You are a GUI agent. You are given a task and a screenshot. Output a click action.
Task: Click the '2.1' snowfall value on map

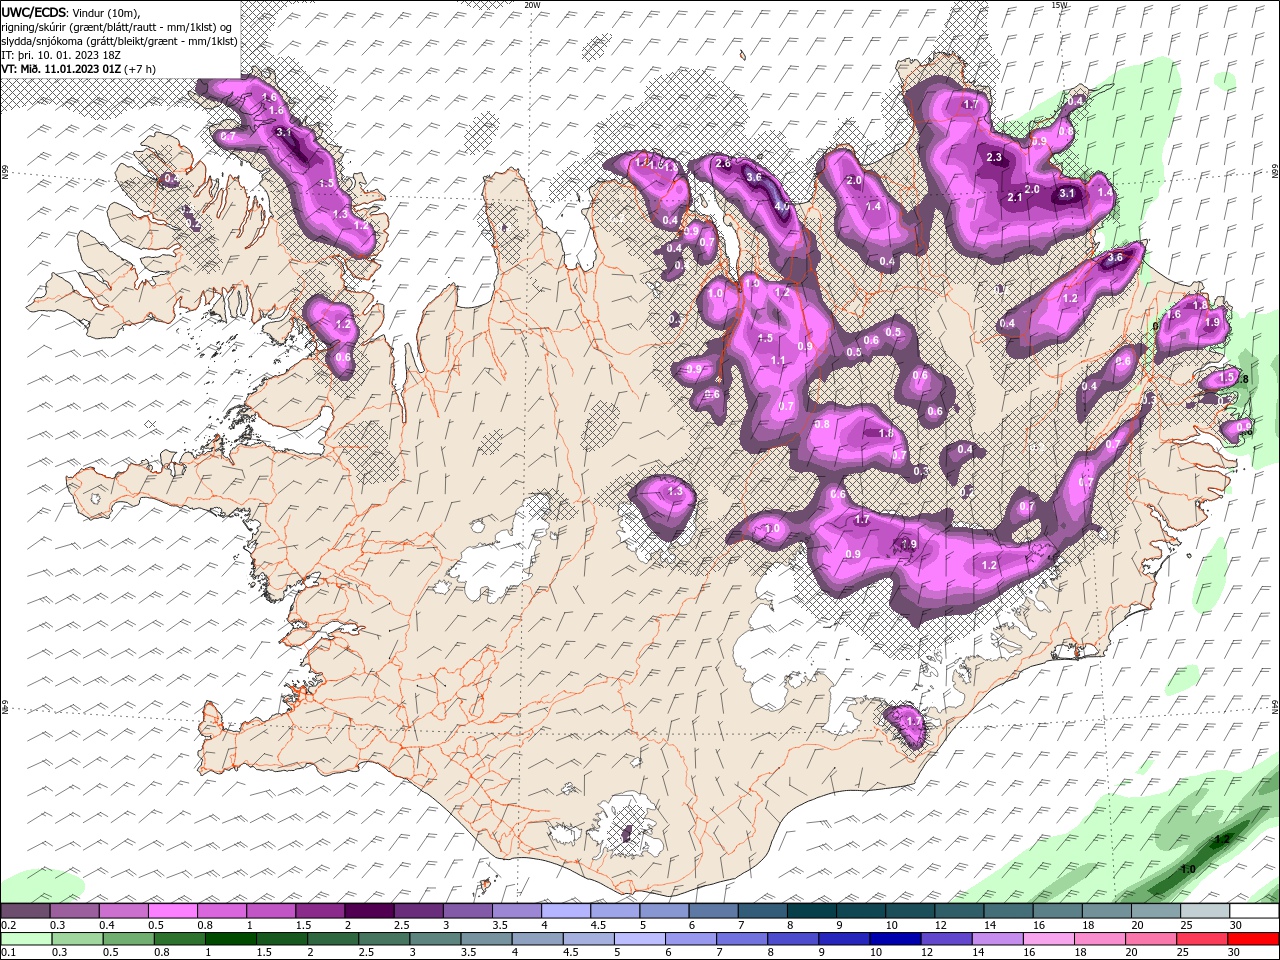point(1015,197)
